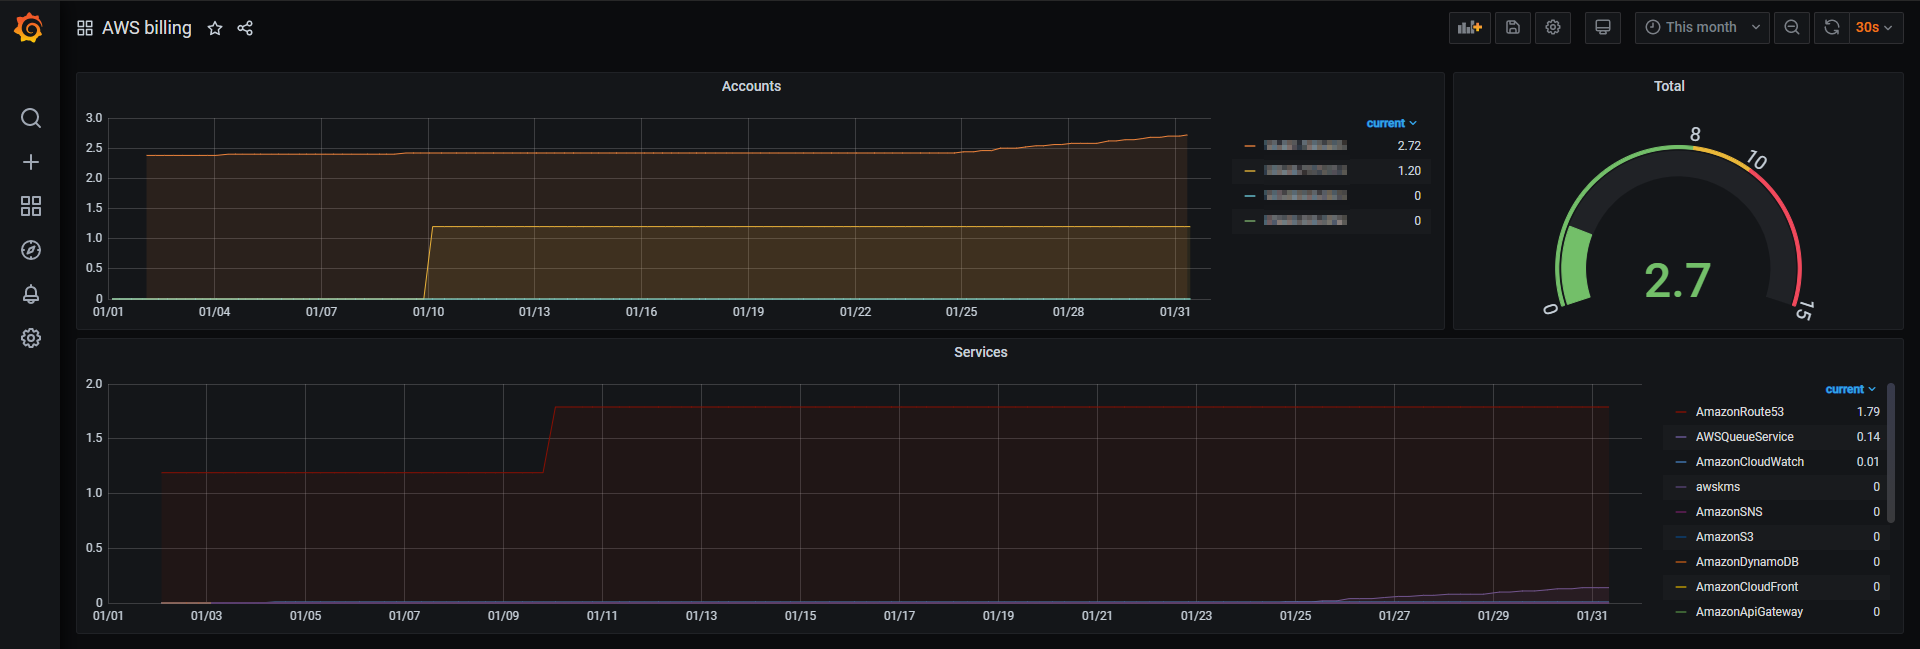1920x649 pixels.
Task: Open dashboard settings gear in top toolbar
Action: pos(1553,28)
